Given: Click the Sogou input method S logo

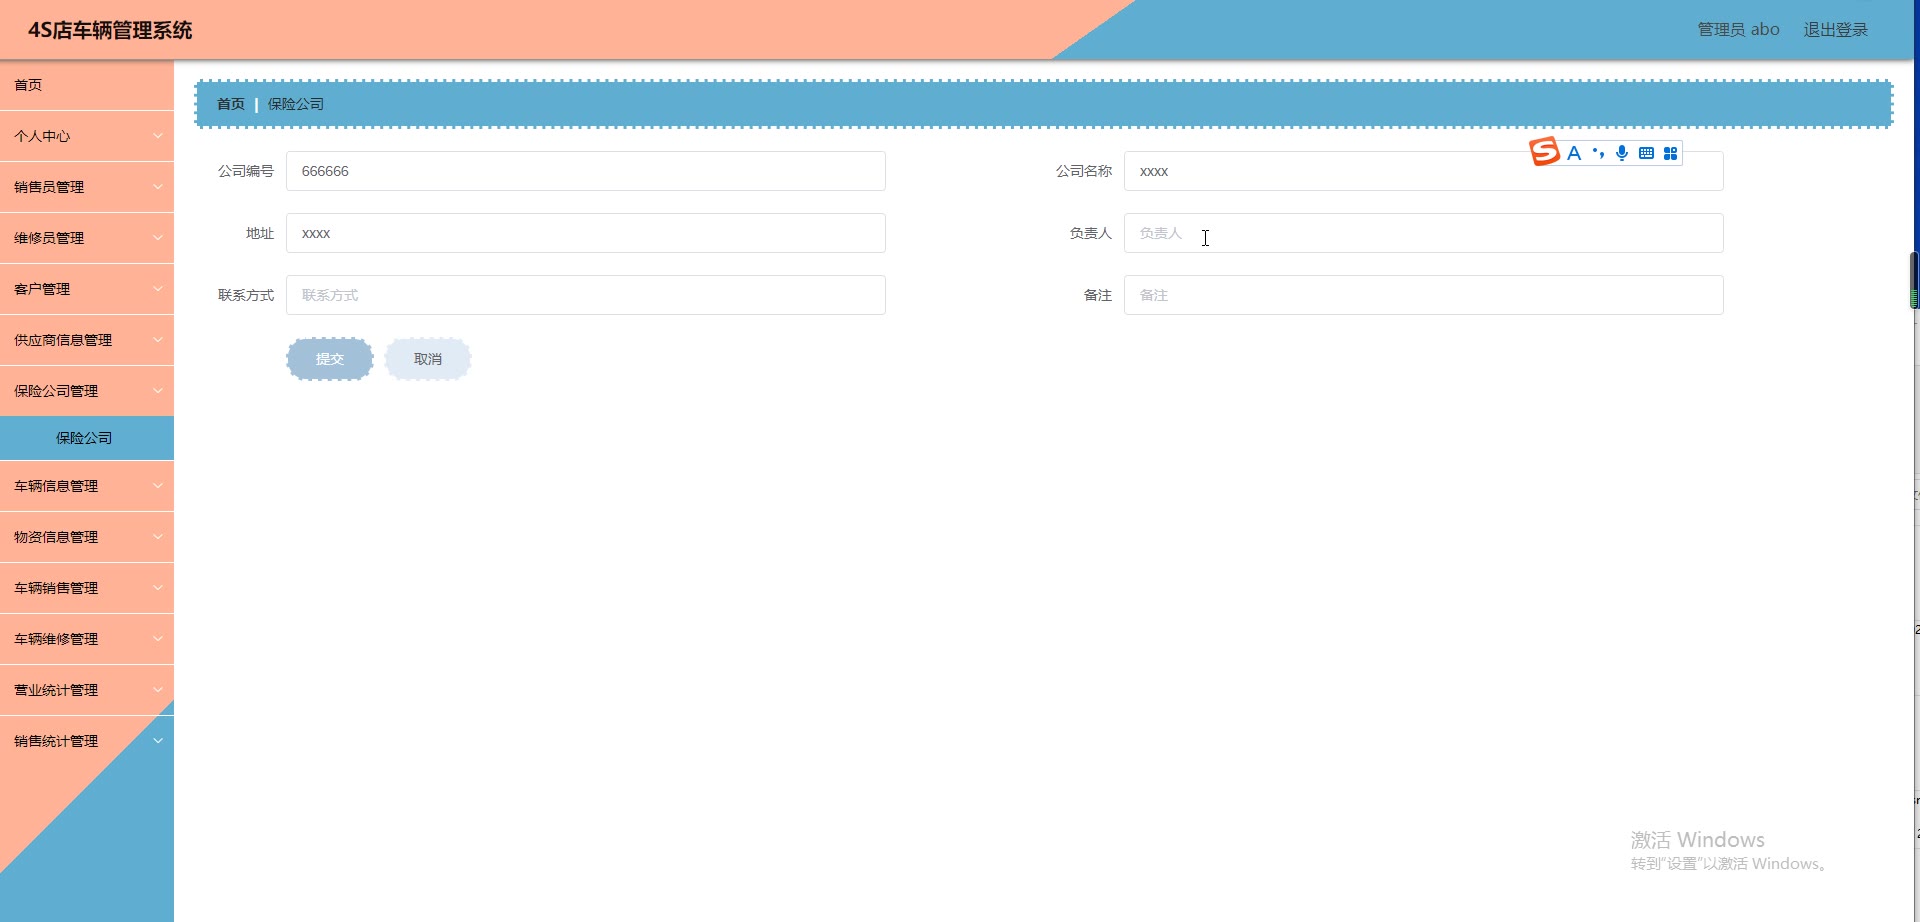Looking at the screenshot, I should point(1544,151).
